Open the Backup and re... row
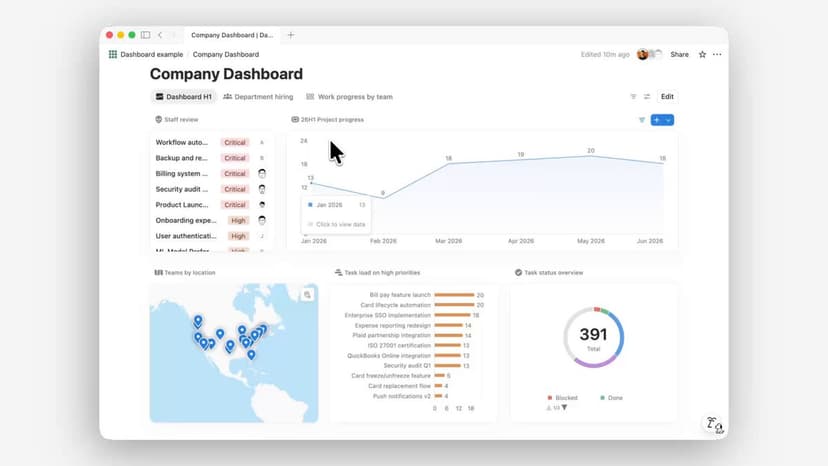 (211, 158)
